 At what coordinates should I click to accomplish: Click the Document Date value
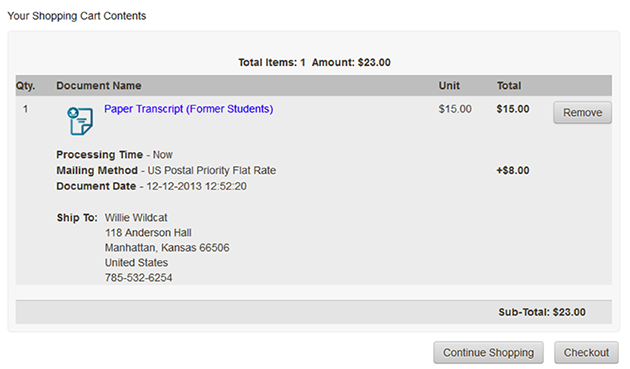196,186
